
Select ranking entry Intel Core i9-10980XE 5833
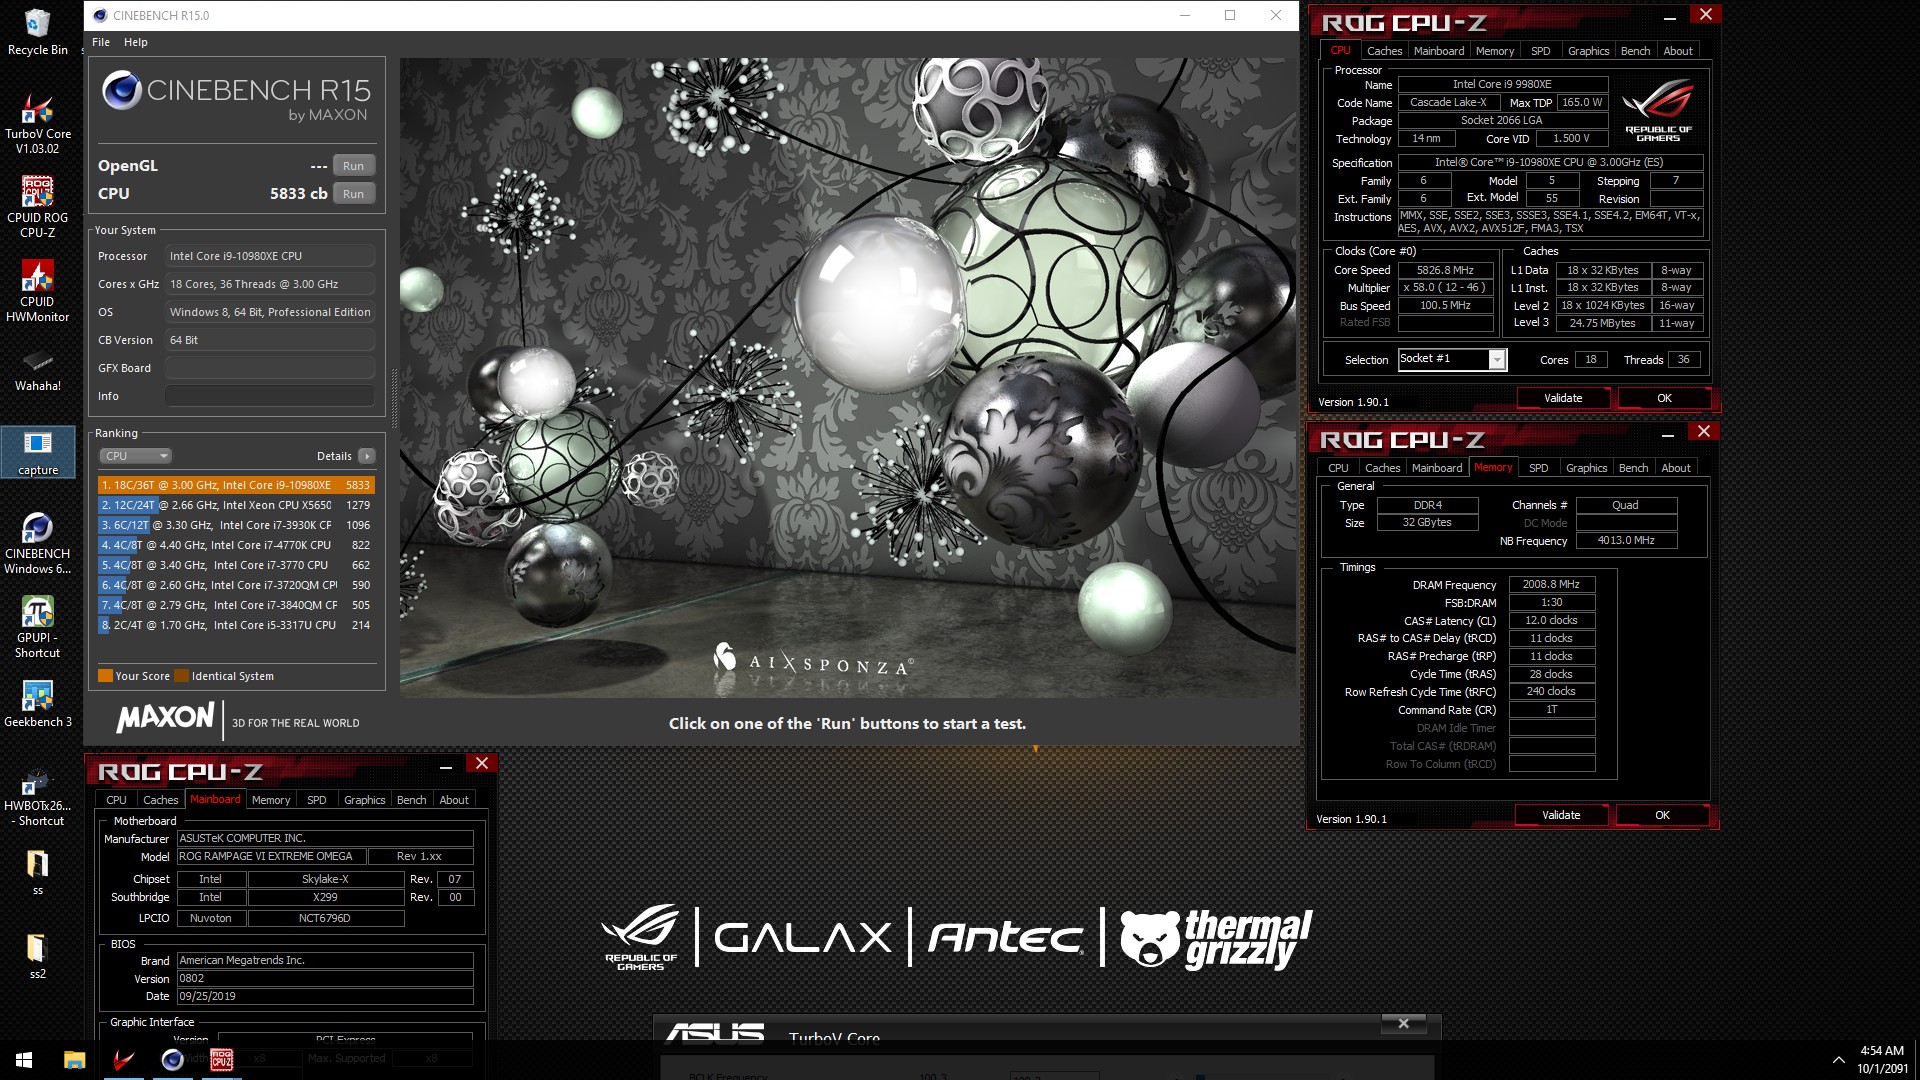(236, 485)
